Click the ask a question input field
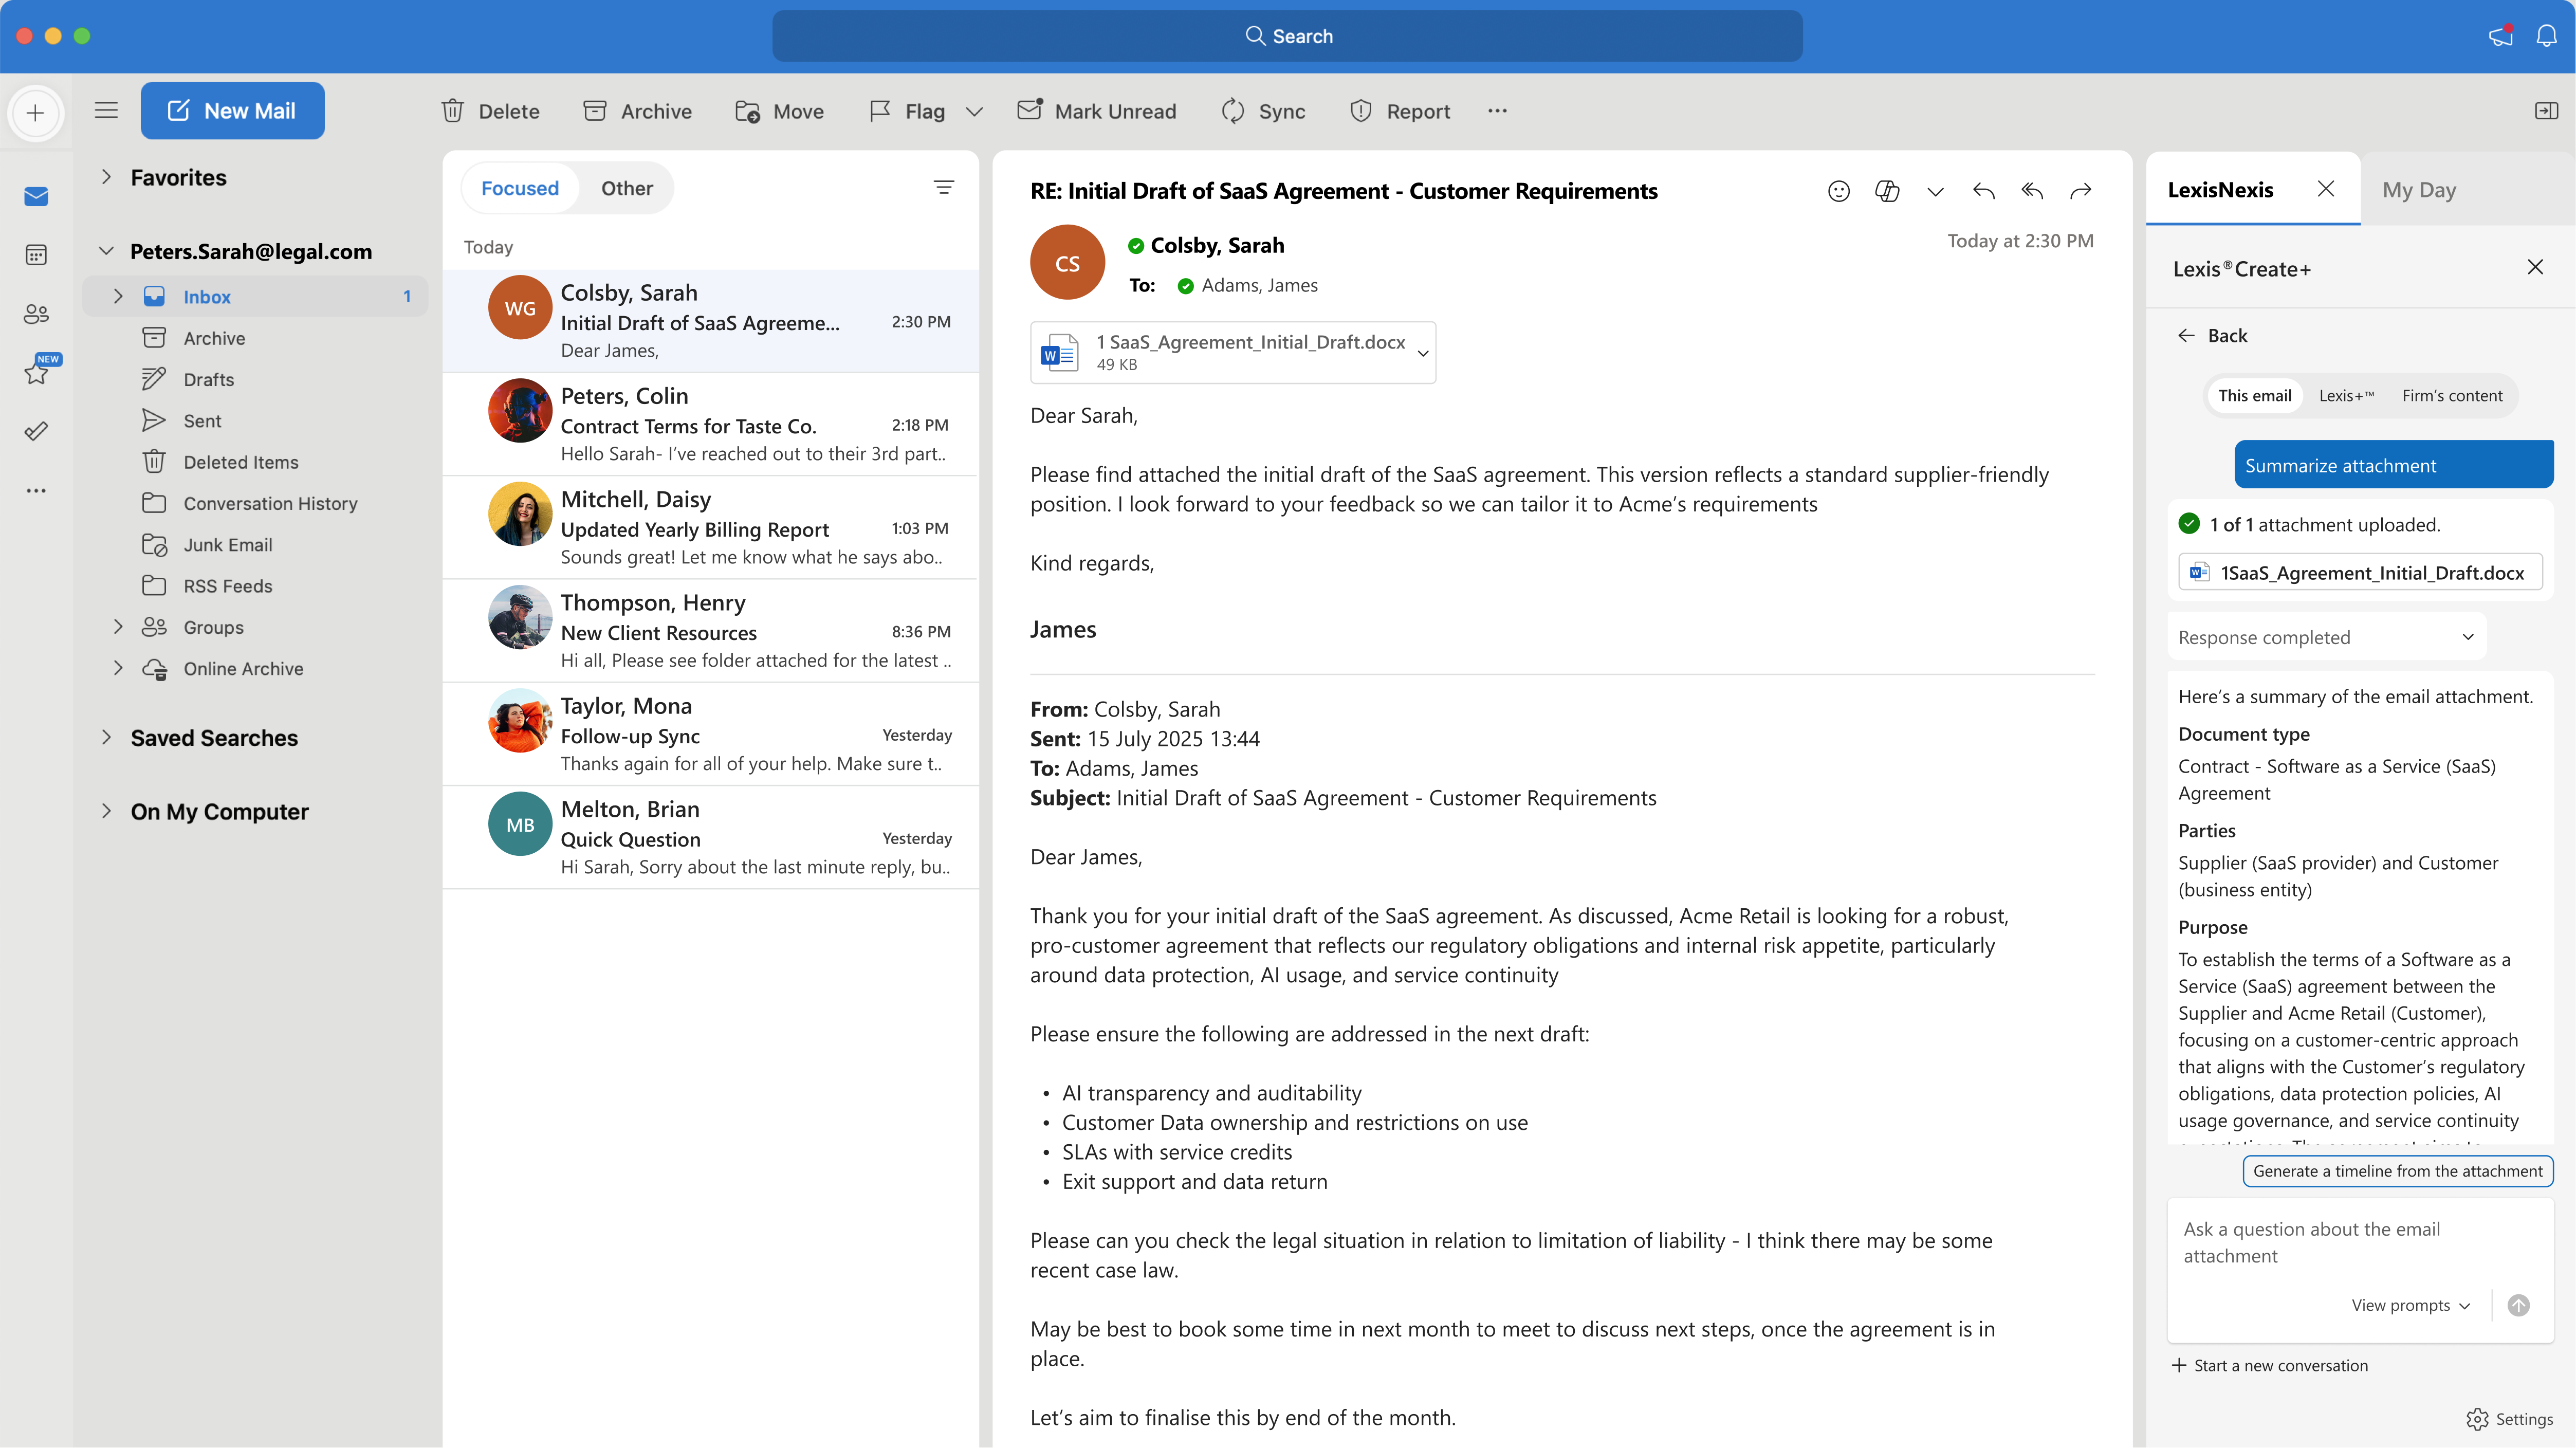 click(2359, 1243)
